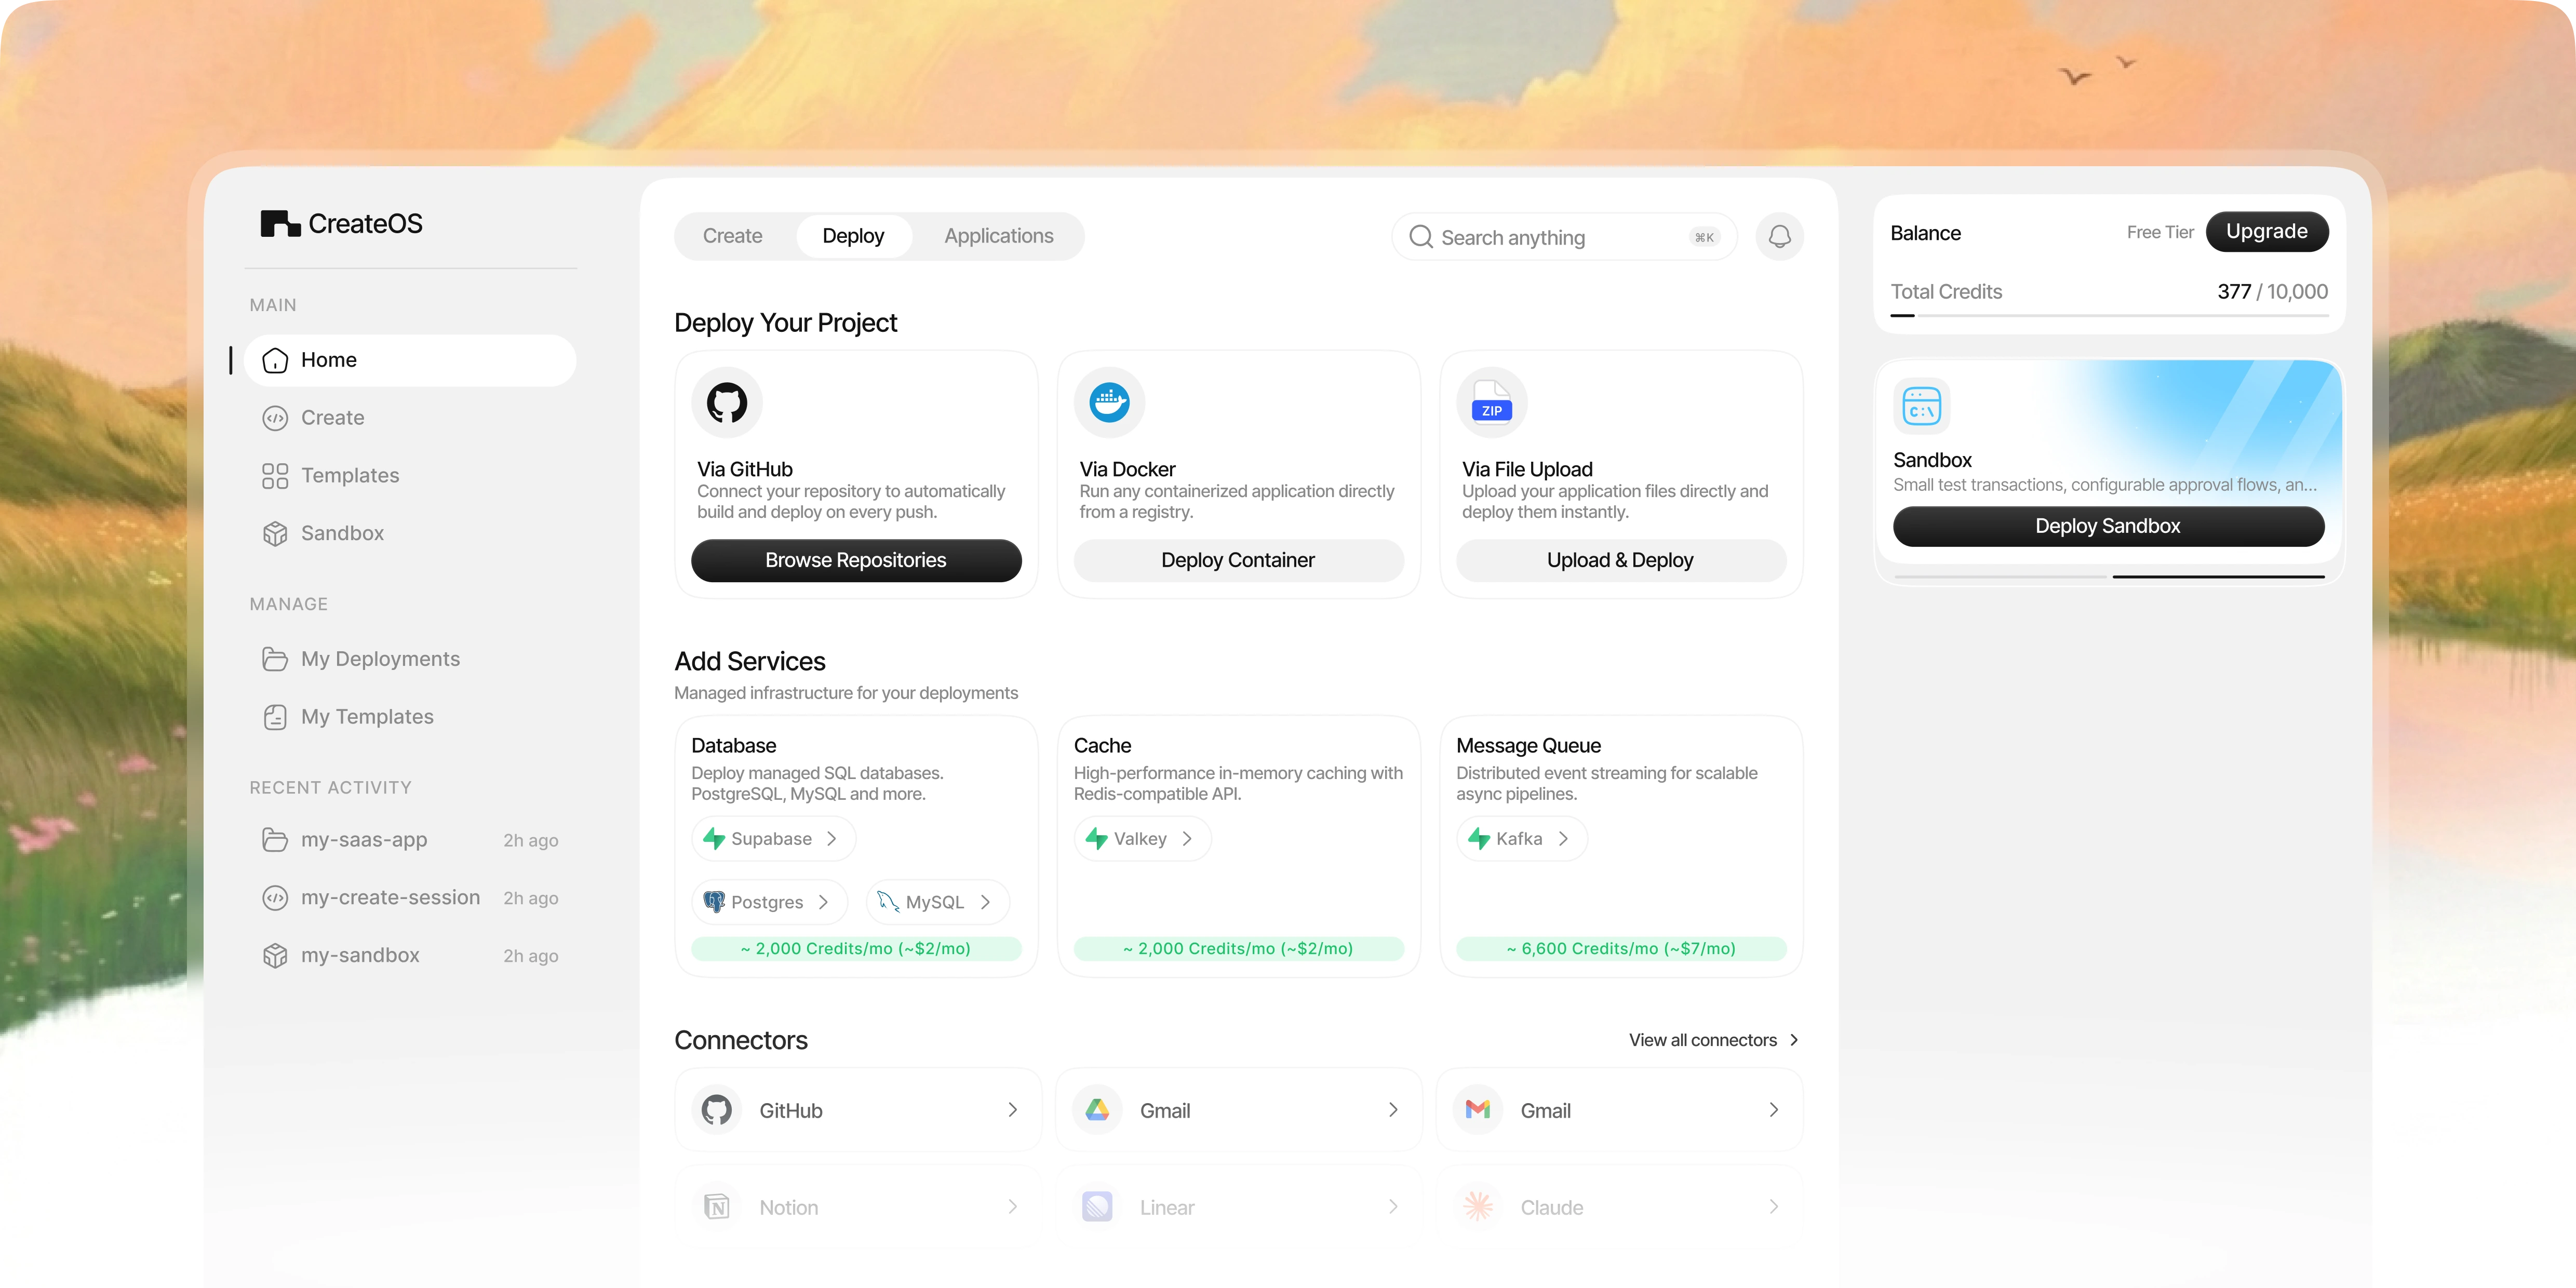Select the ZIP file upload icon
Viewport: 2576px width, 1288px height.
pyautogui.click(x=1490, y=402)
